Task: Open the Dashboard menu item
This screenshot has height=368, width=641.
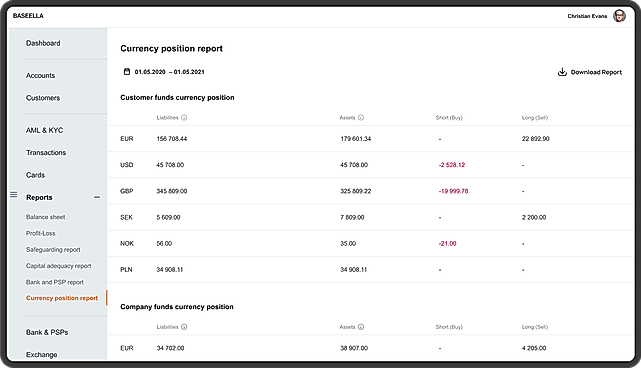Action: pyautogui.click(x=43, y=43)
